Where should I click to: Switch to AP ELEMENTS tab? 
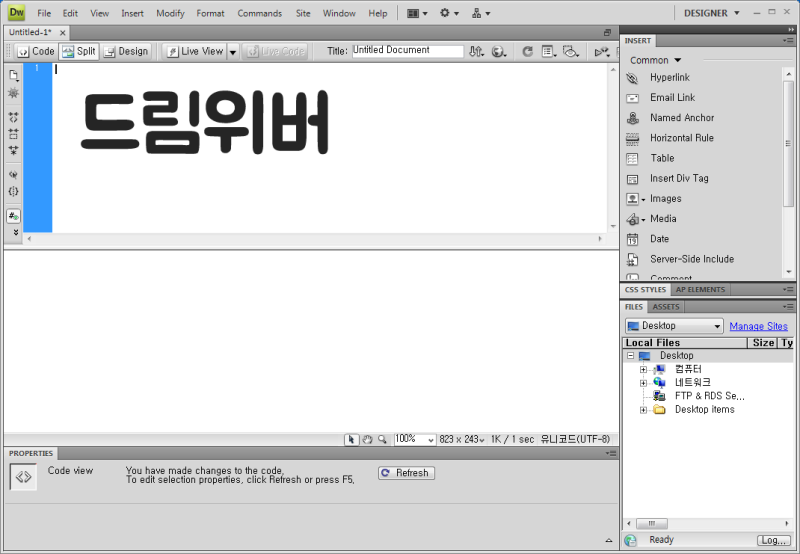coord(700,290)
